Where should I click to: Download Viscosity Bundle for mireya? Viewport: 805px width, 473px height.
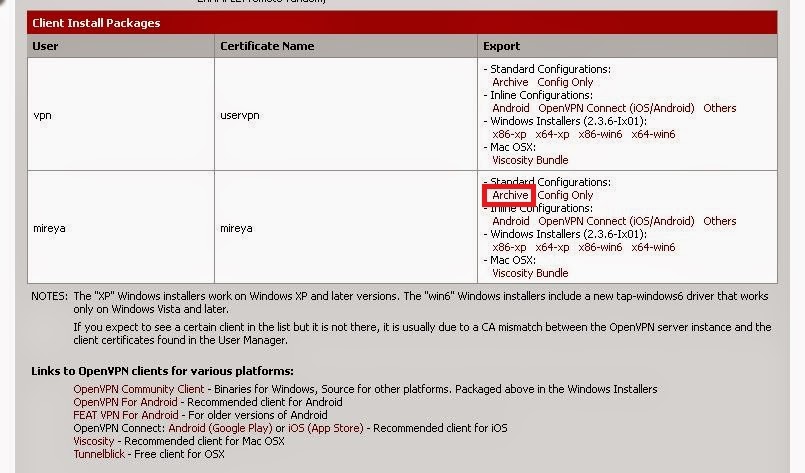click(x=530, y=273)
